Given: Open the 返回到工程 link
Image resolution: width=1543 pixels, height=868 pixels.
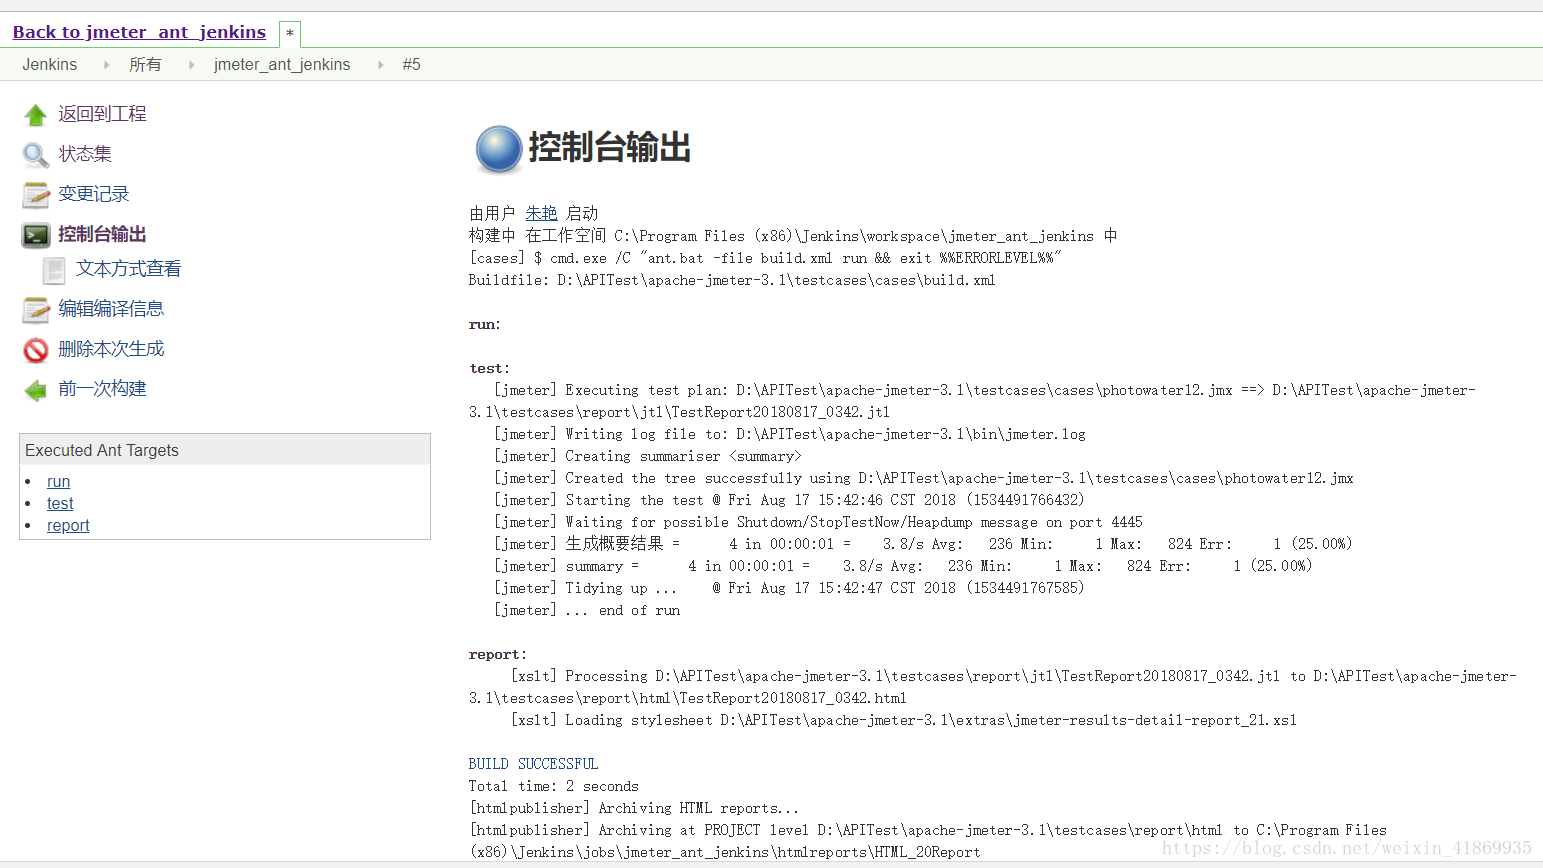Looking at the screenshot, I should click(102, 114).
